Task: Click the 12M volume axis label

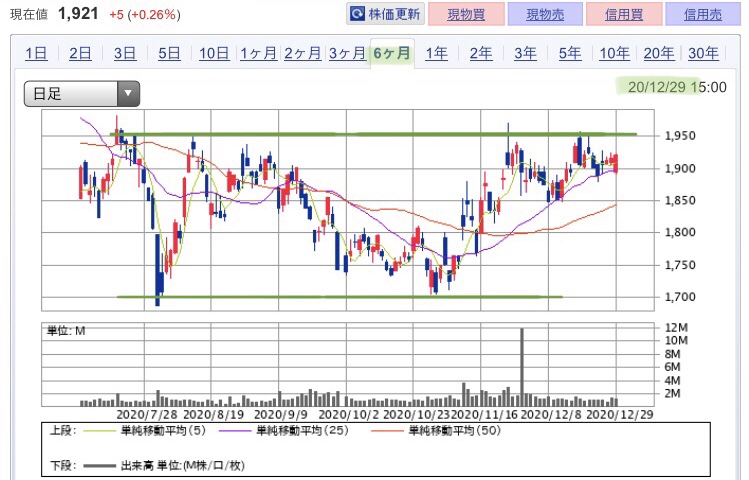Action: click(x=676, y=328)
